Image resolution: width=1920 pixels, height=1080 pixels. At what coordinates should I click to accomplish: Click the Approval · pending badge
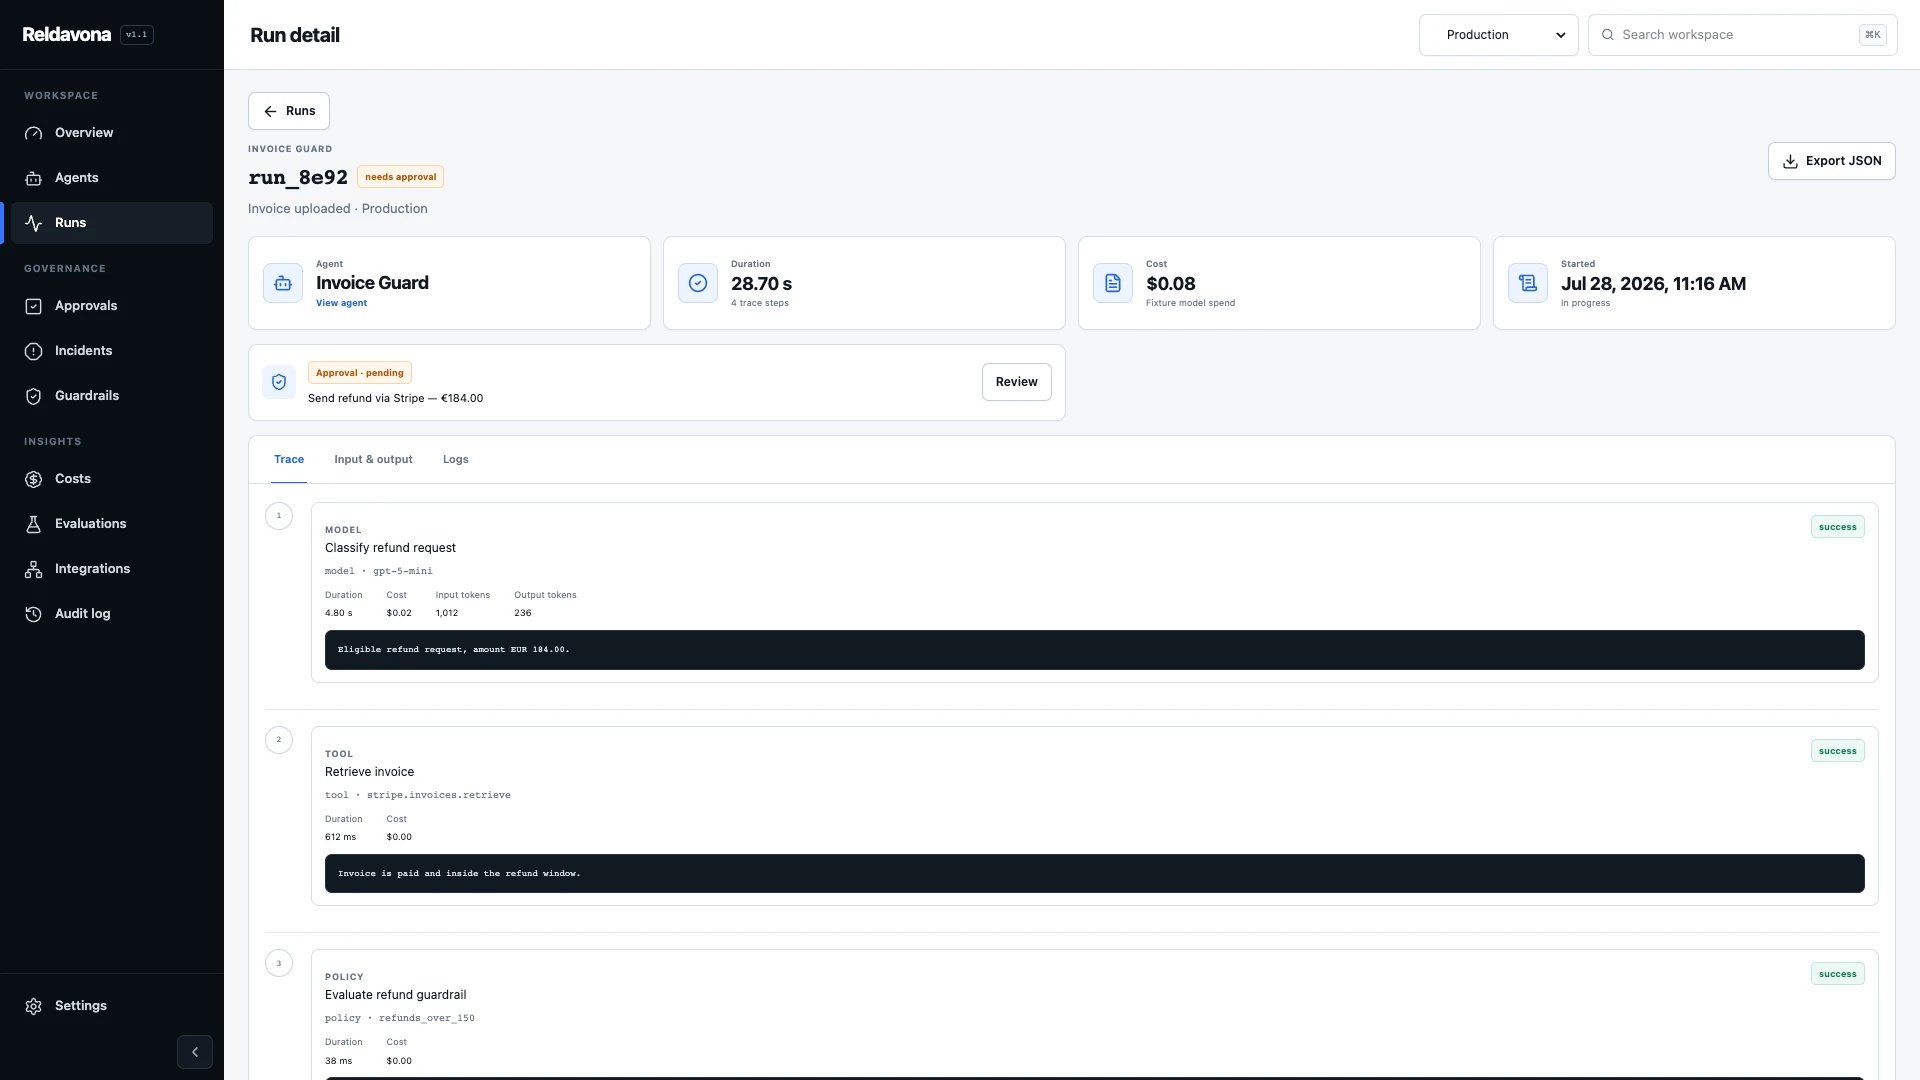[x=360, y=373]
